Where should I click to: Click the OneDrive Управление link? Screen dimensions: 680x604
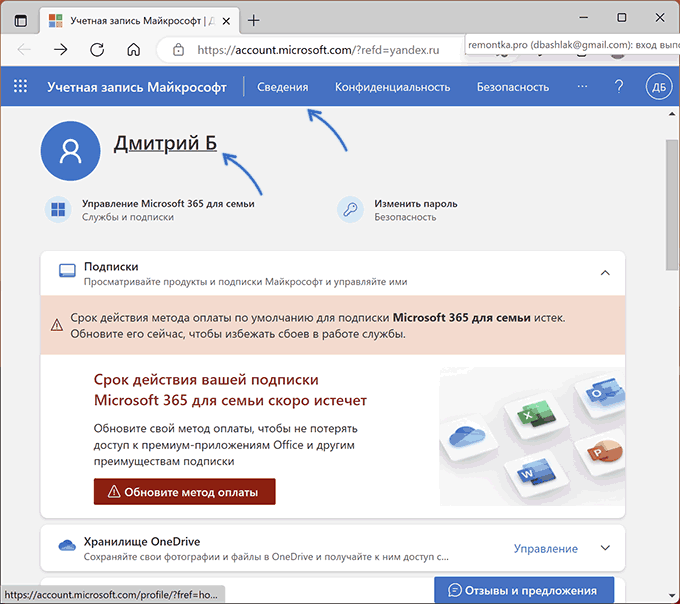click(x=546, y=548)
